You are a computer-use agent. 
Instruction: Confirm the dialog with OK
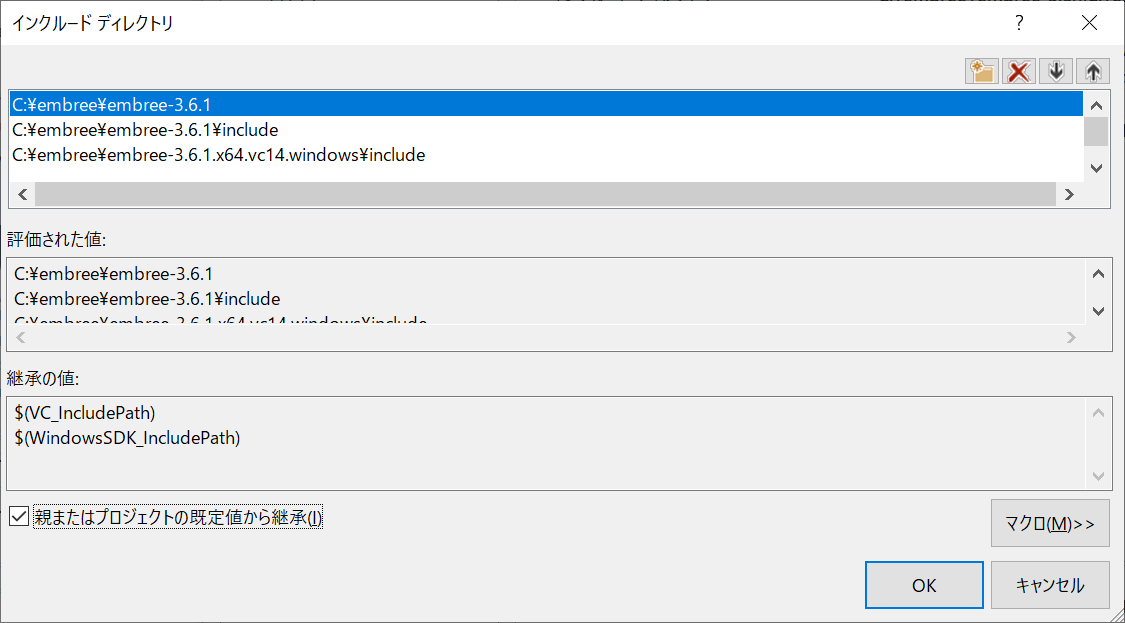pos(924,585)
